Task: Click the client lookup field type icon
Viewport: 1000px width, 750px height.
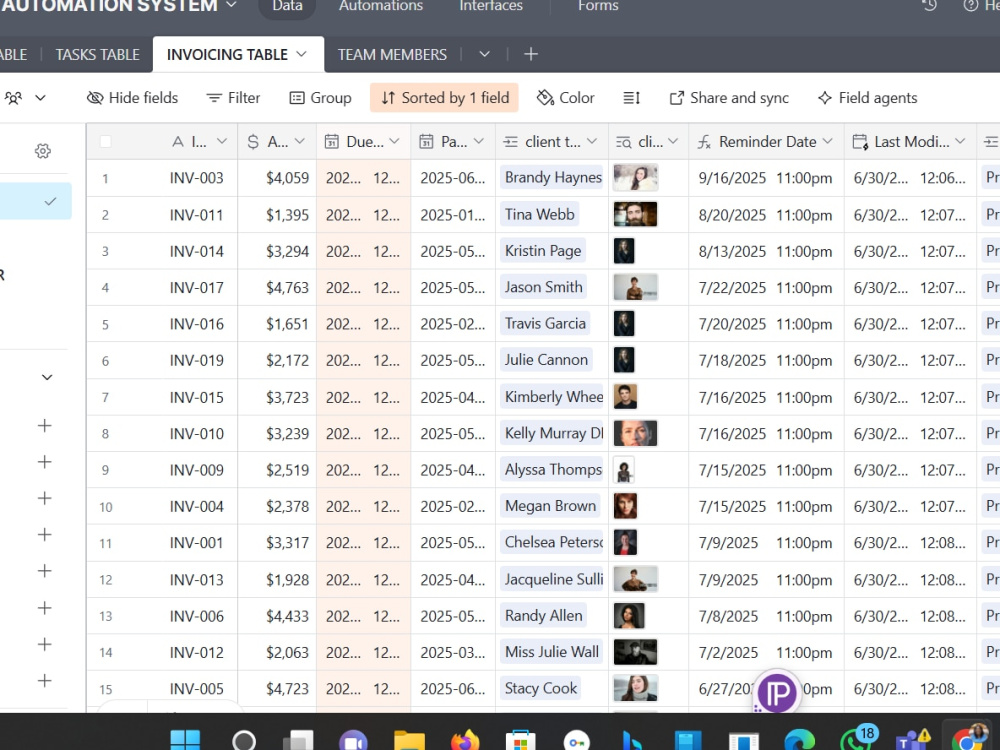Action: [x=623, y=142]
